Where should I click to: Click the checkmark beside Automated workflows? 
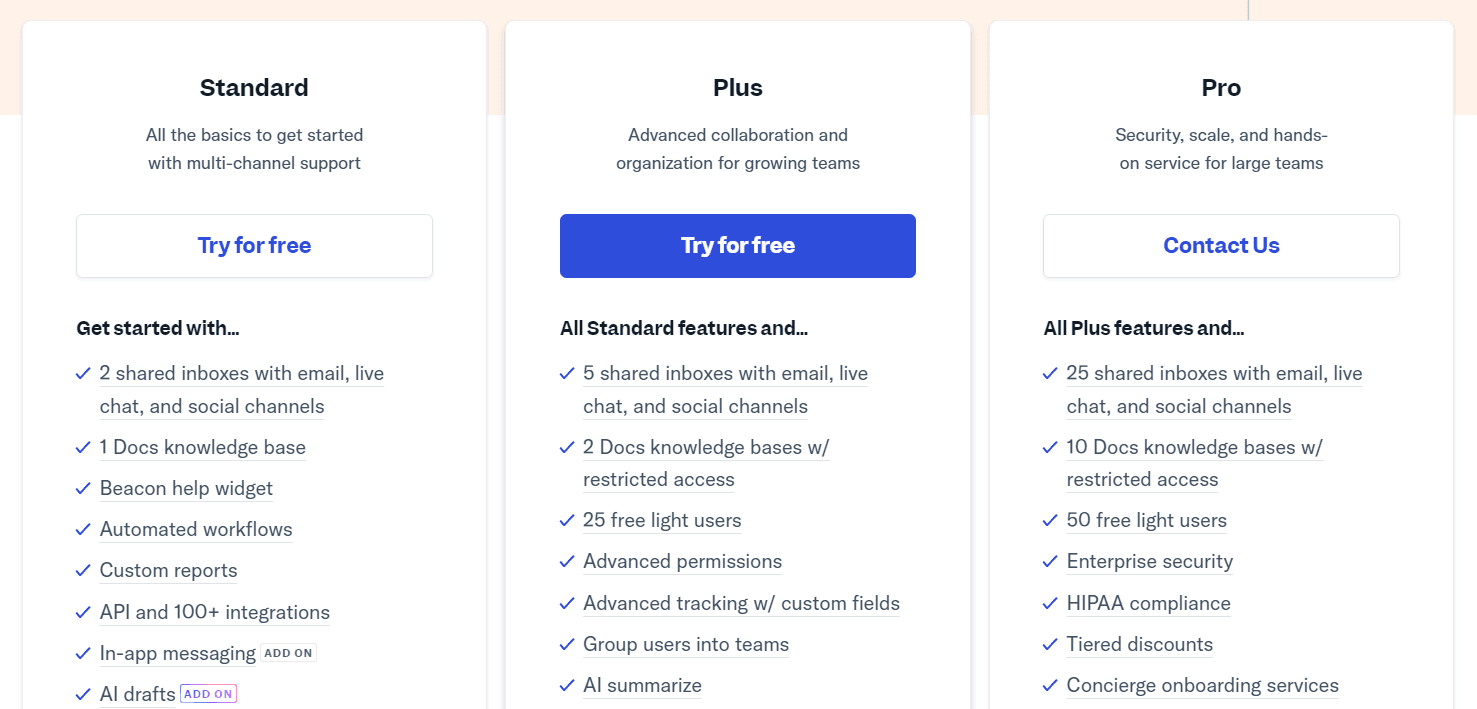point(83,529)
